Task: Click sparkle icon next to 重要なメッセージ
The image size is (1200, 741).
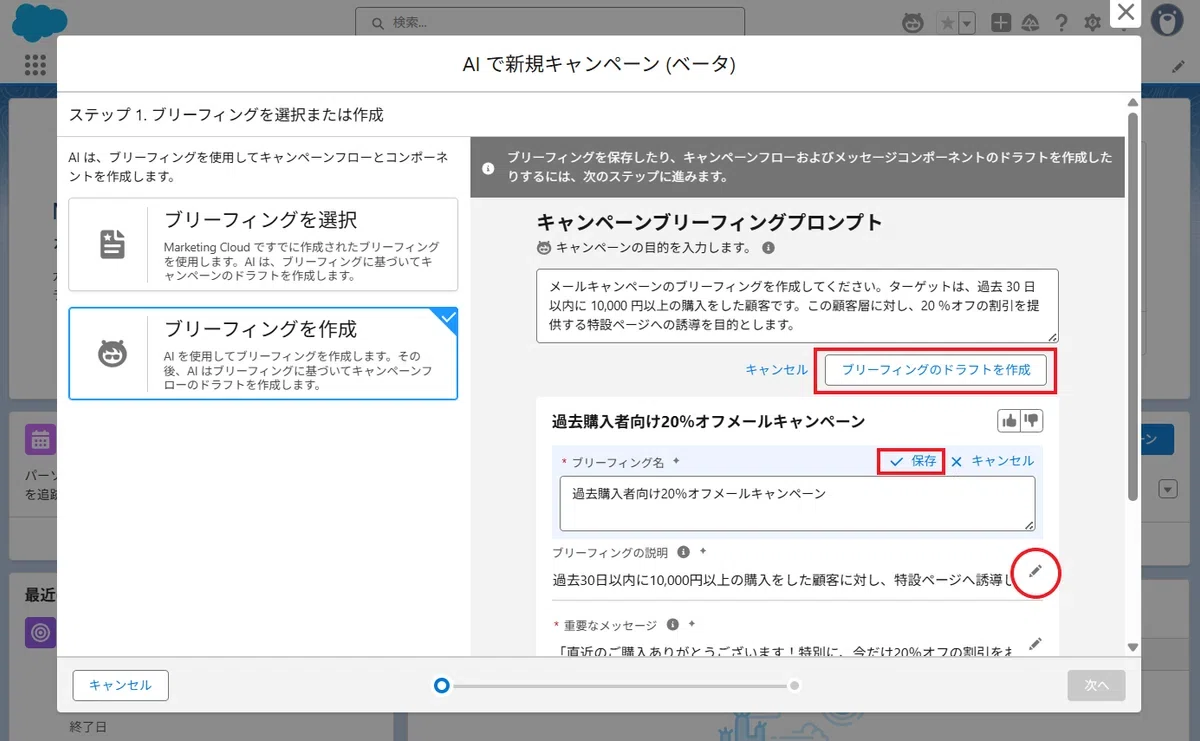Action: pos(692,624)
